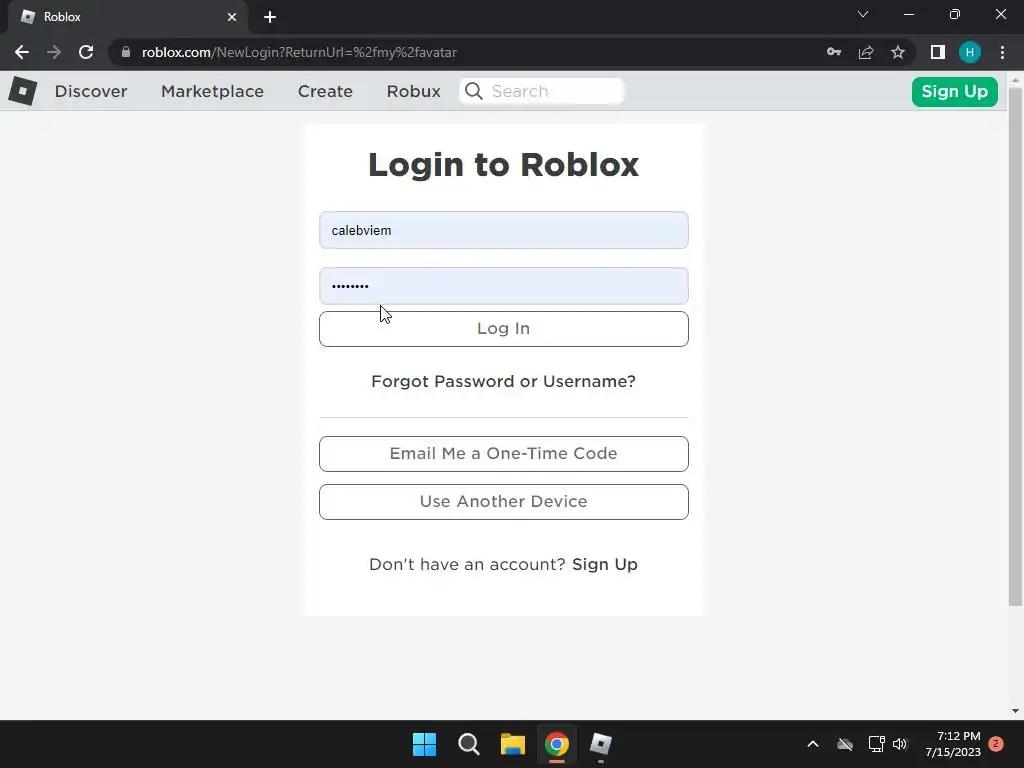Click the scrollbar up arrow
Screen dimensions: 1024x768
[x=1015, y=79]
